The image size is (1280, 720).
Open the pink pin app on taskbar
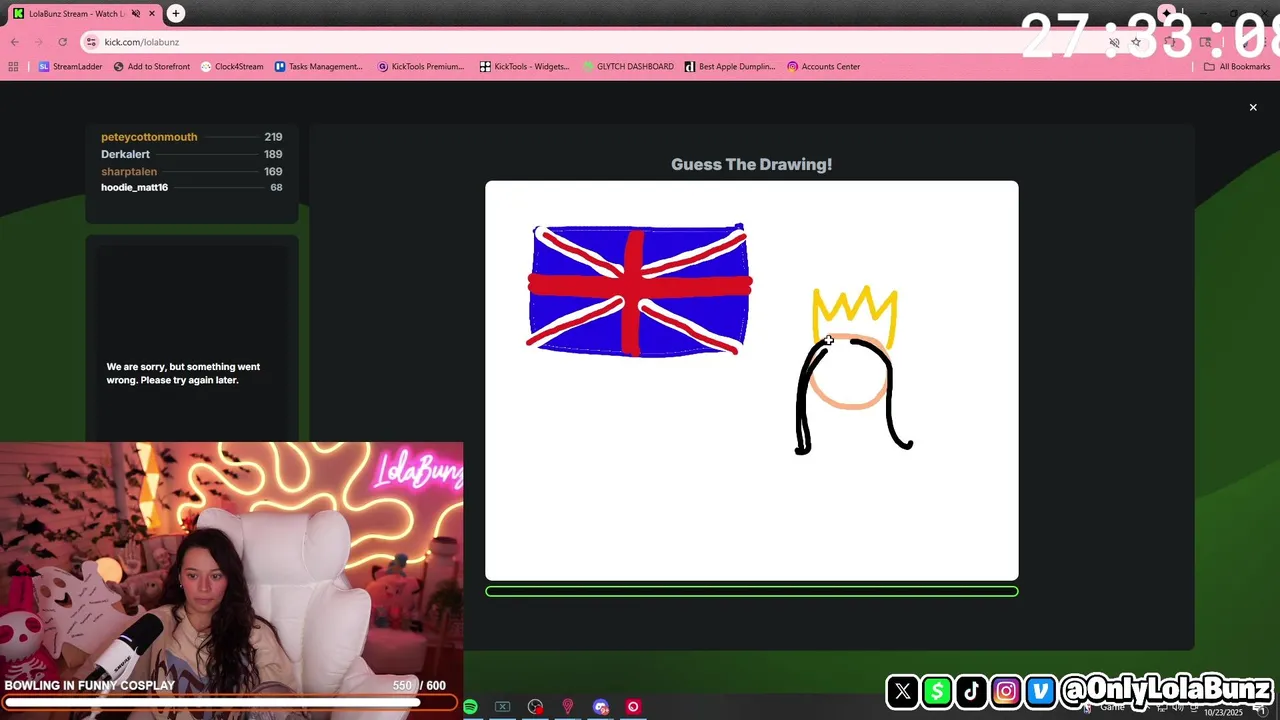pos(567,707)
